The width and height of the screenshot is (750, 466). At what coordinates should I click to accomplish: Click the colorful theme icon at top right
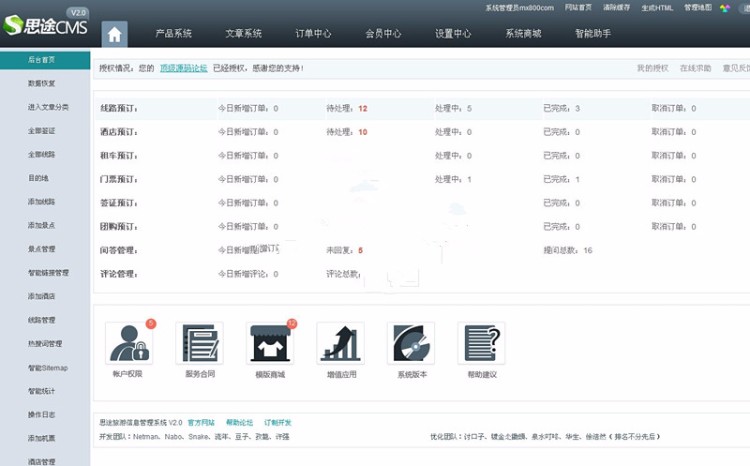(x=725, y=8)
